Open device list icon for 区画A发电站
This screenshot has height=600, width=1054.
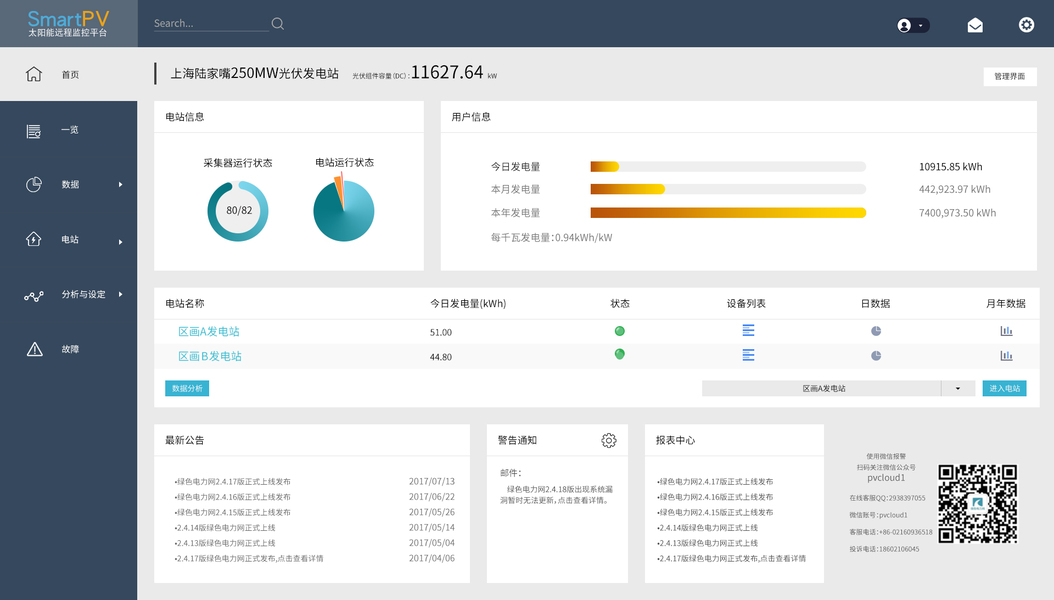(x=748, y=330)
